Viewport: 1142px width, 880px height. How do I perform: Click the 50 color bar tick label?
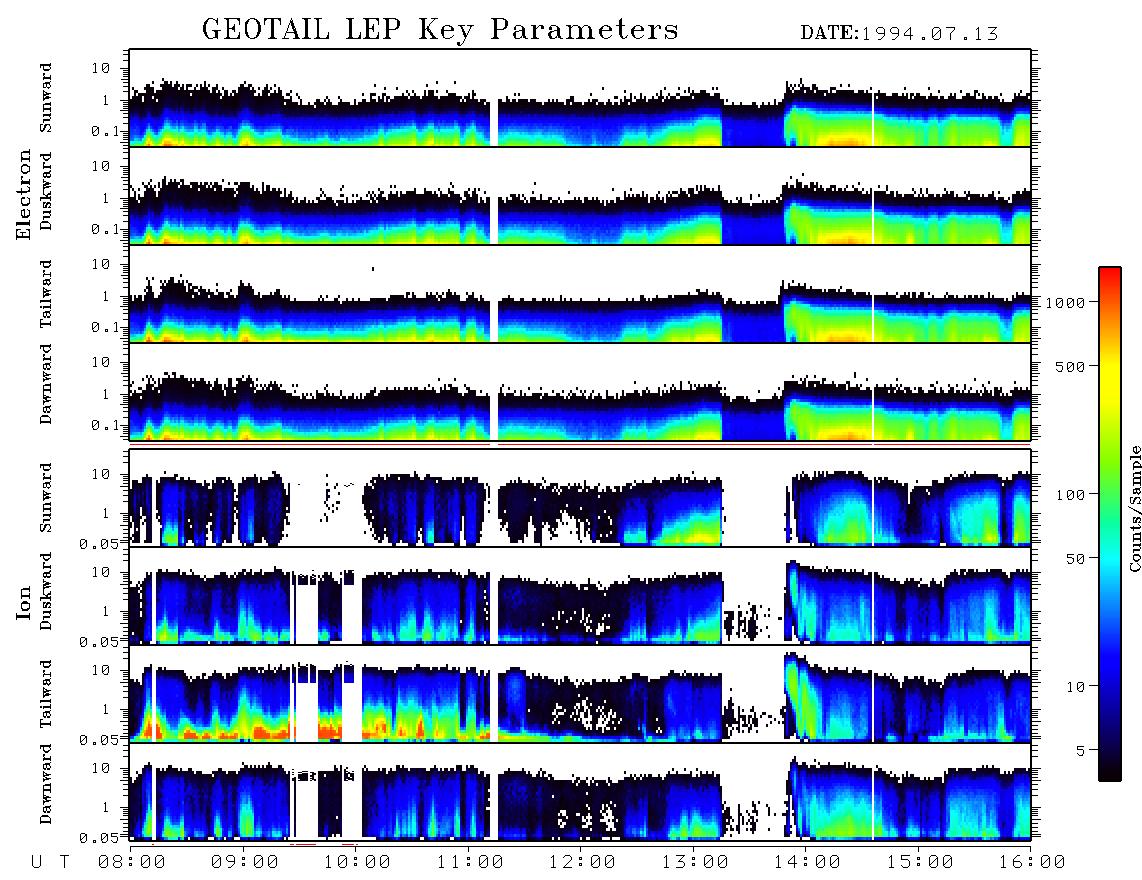click(x=1074, y=559)
